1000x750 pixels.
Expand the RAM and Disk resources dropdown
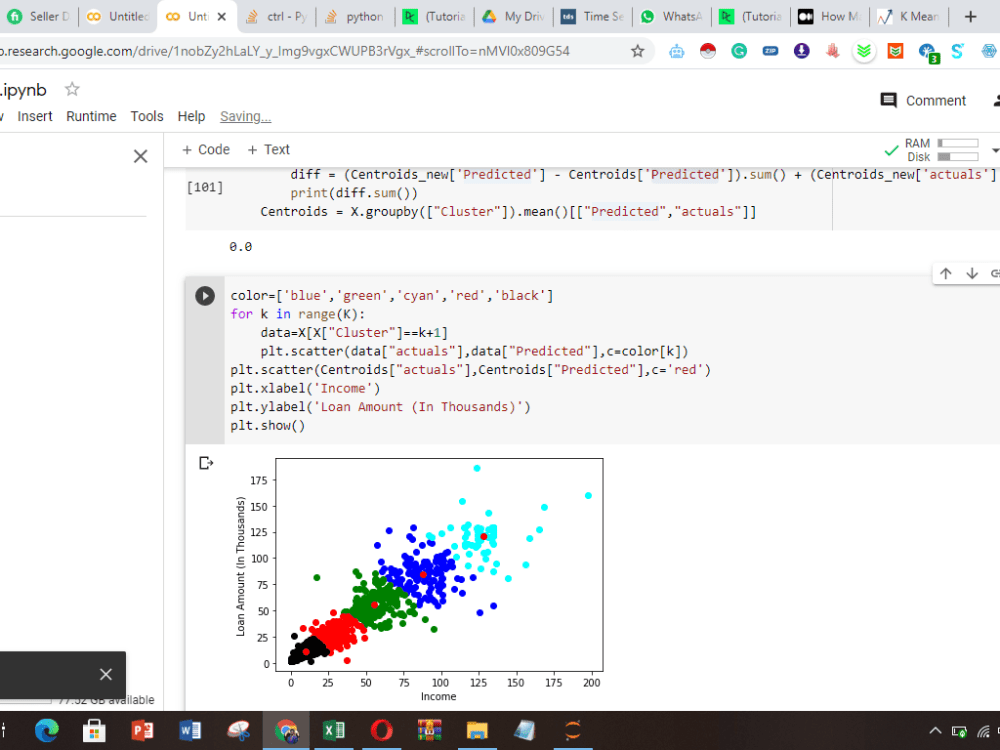pyautogui.click(x=995, y=150)
